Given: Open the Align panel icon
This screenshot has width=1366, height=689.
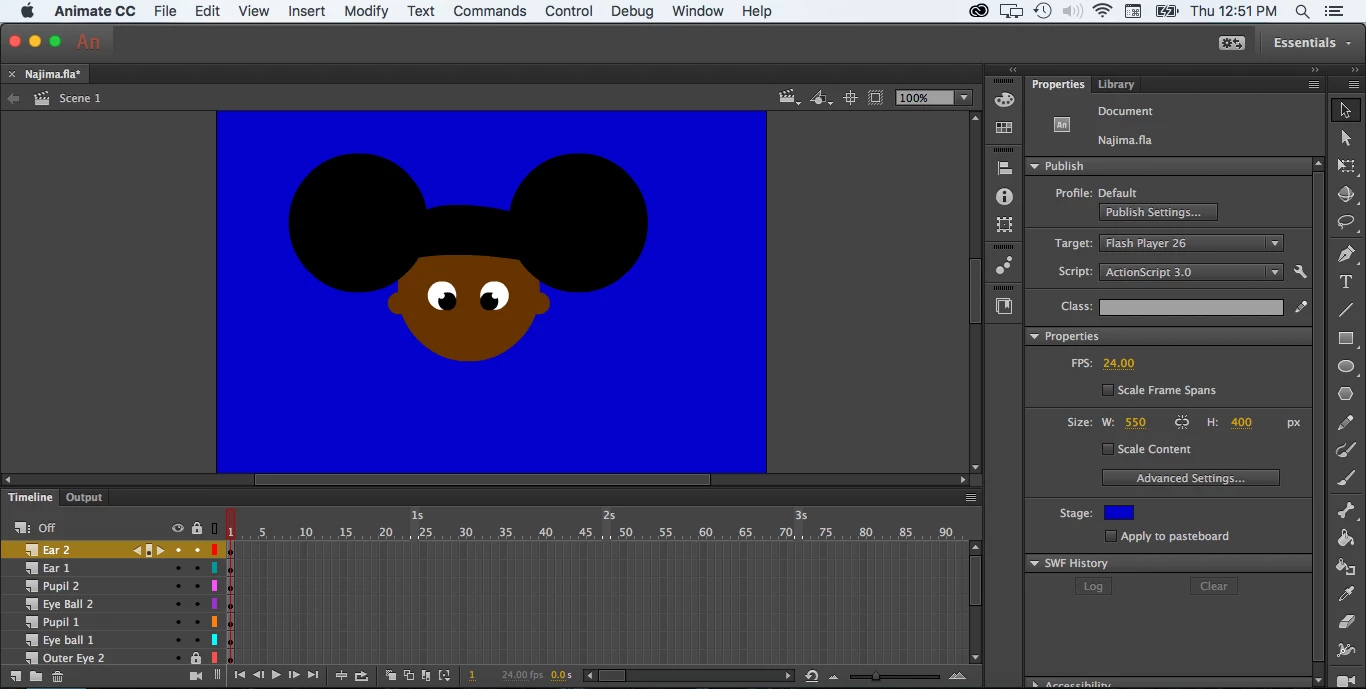Looking at the screenshot, I should point(1004,168).
